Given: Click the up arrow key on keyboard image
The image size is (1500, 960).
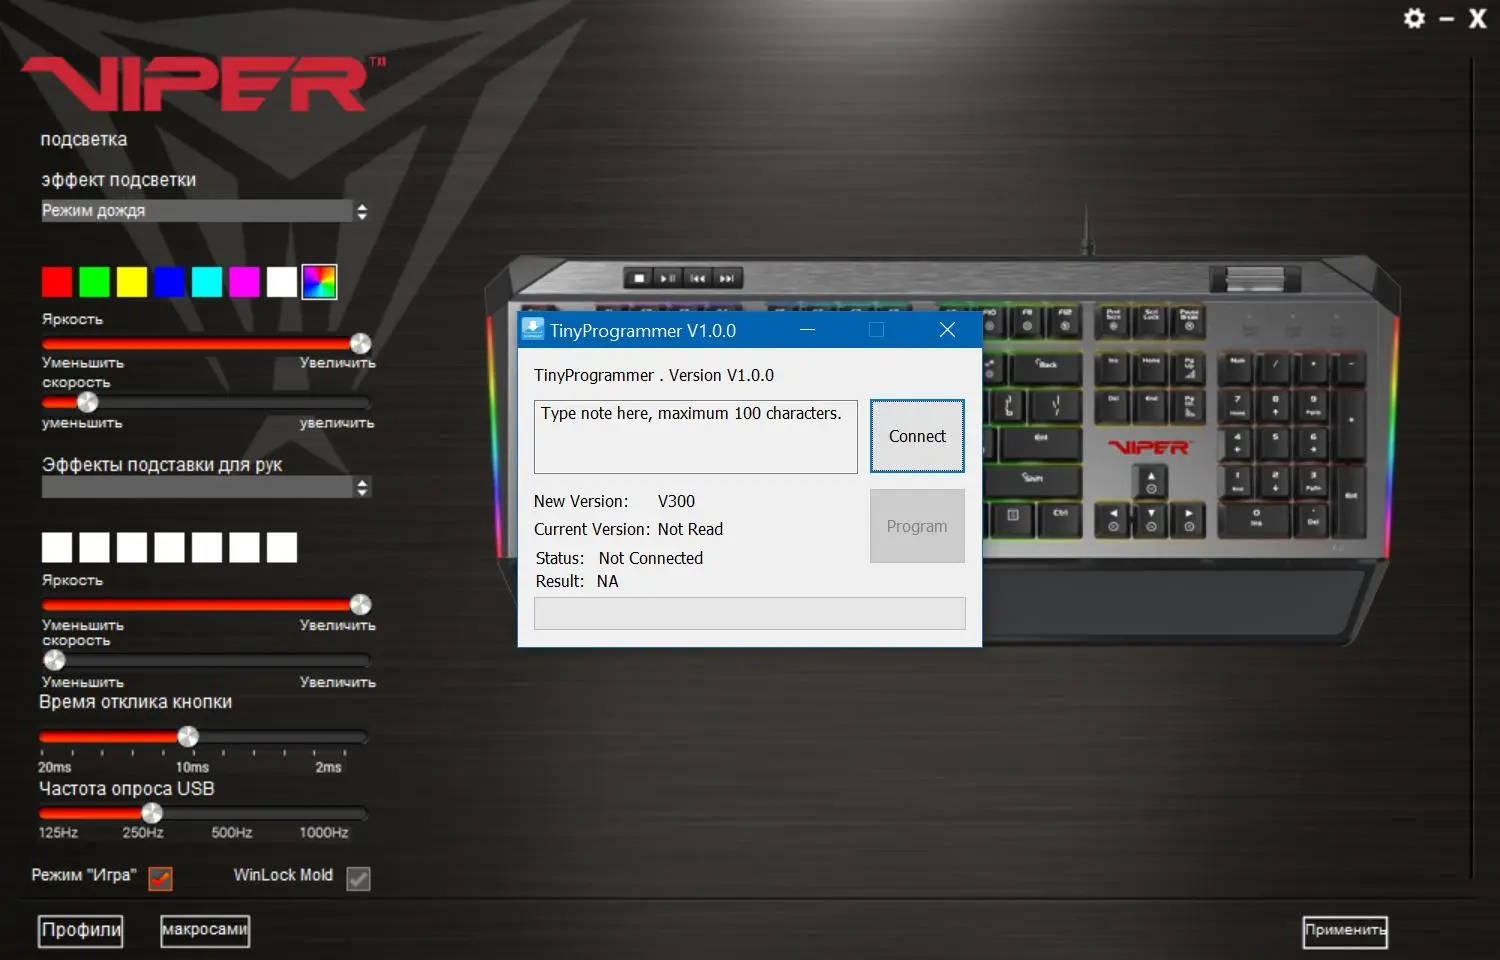Looking at the screenshot, I should click(1151, 481).
